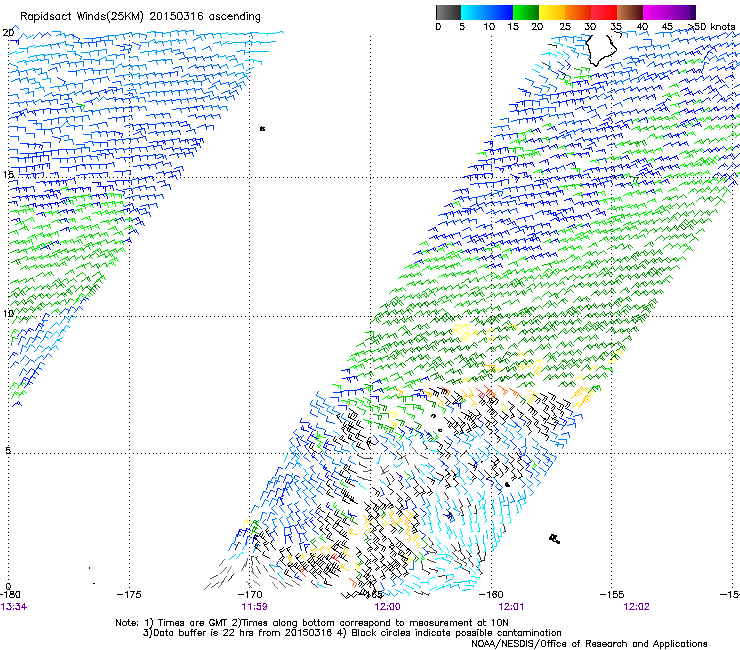Viewport: 740px width, 650px height.
Task: Click the latitude label '5'
Action: pos(8,450)
